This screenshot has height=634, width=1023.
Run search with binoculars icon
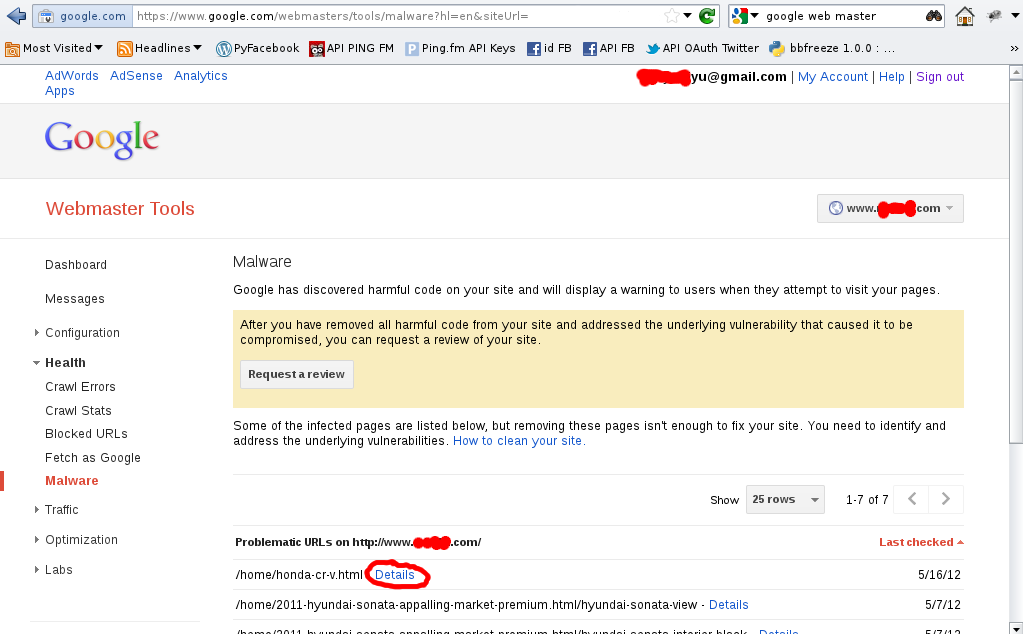click(934, 16)
